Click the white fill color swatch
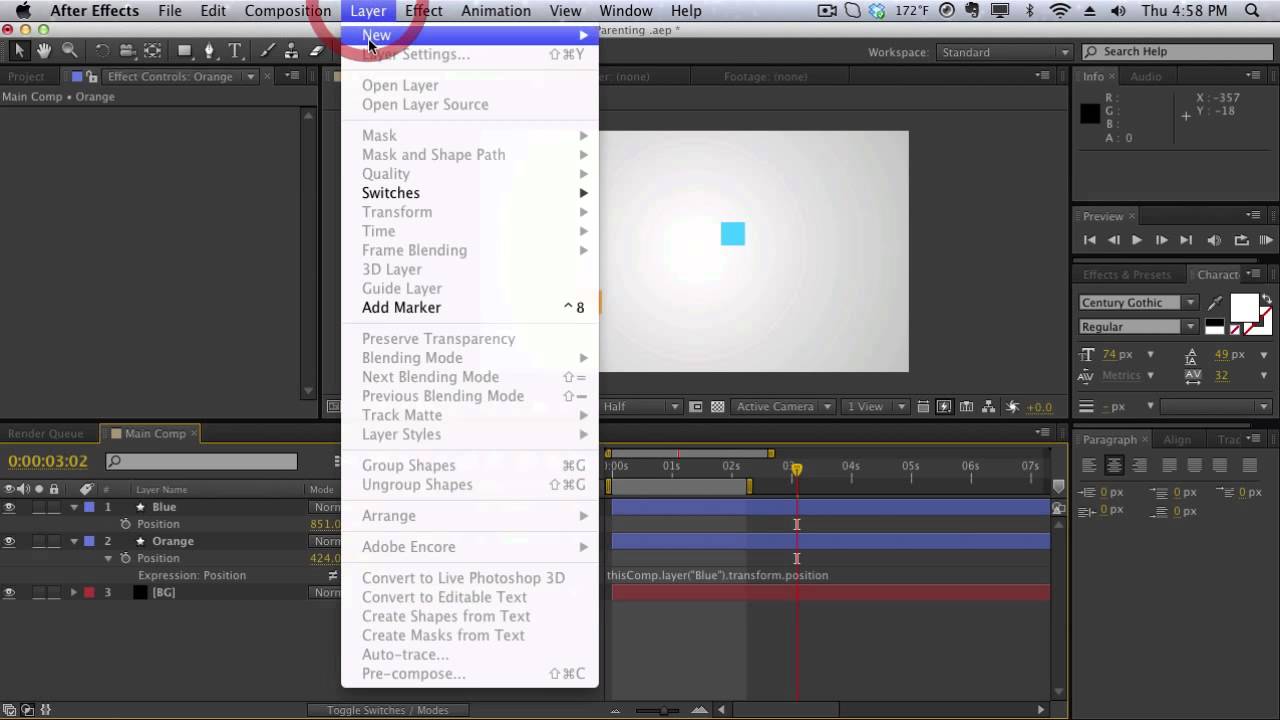 [1244, 308]
